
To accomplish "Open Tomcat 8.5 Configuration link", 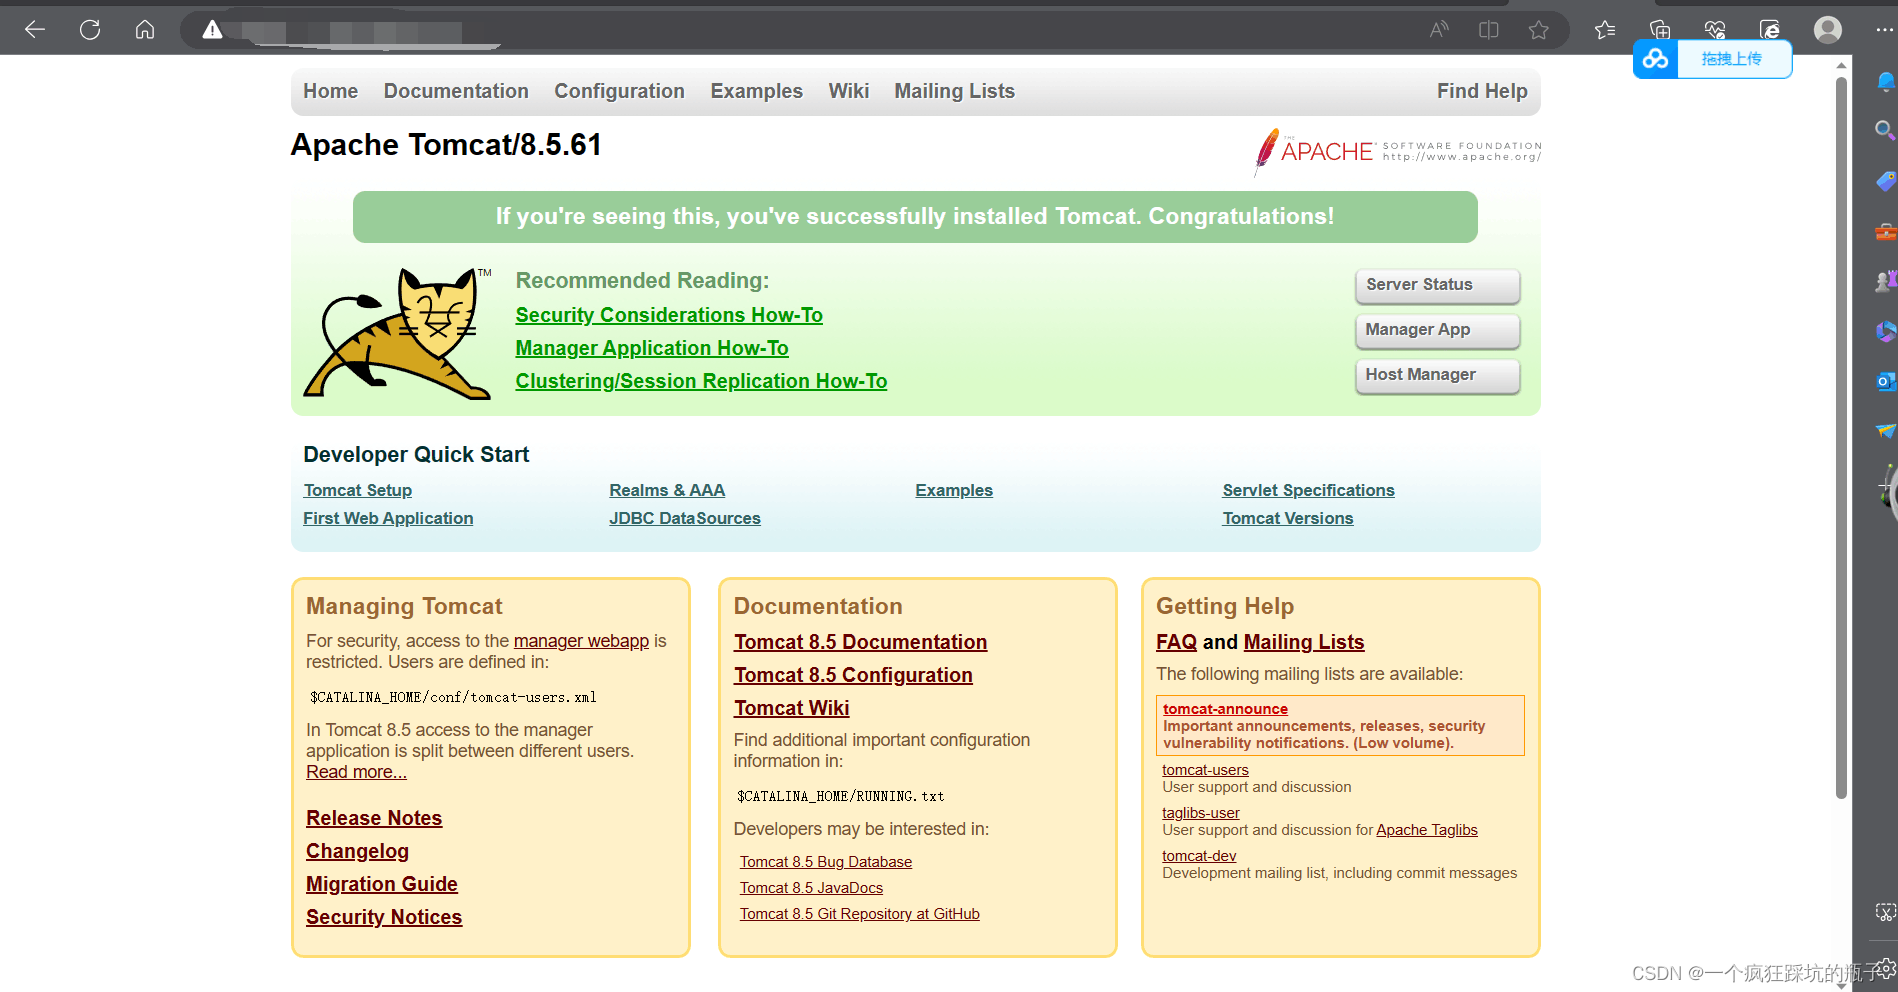I will (853, 675).
